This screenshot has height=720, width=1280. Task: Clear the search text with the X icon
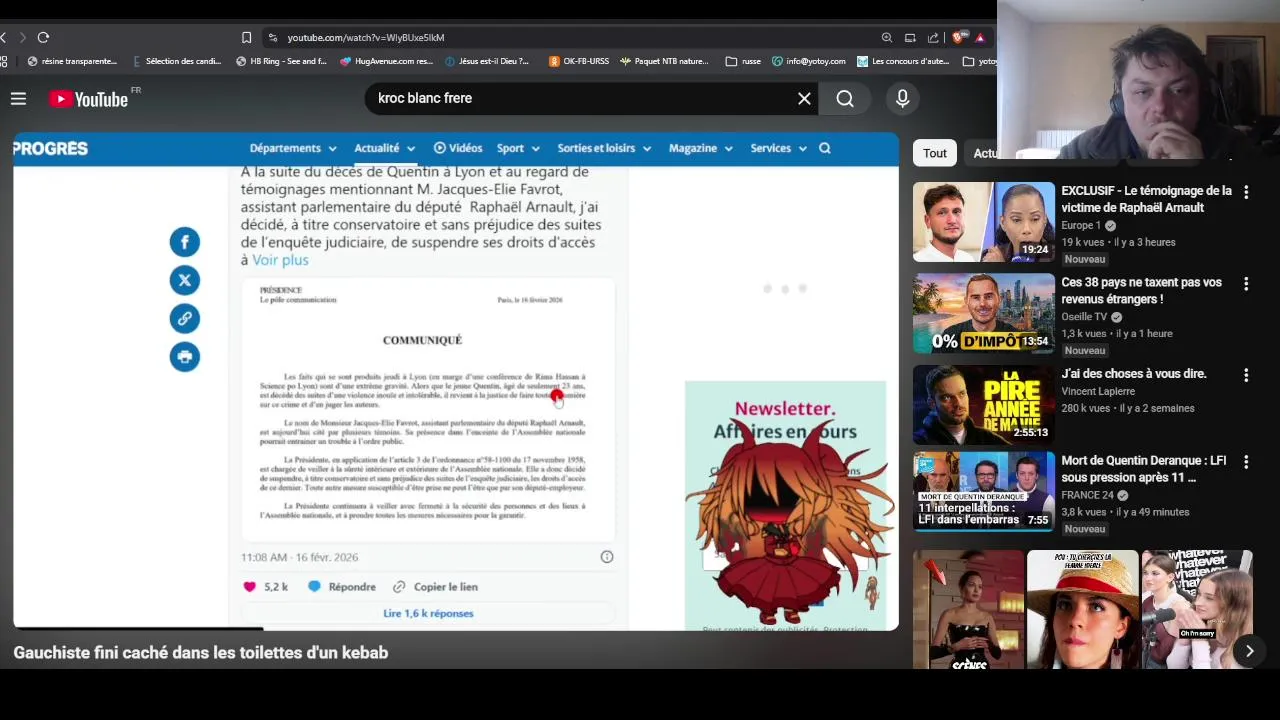804,98
